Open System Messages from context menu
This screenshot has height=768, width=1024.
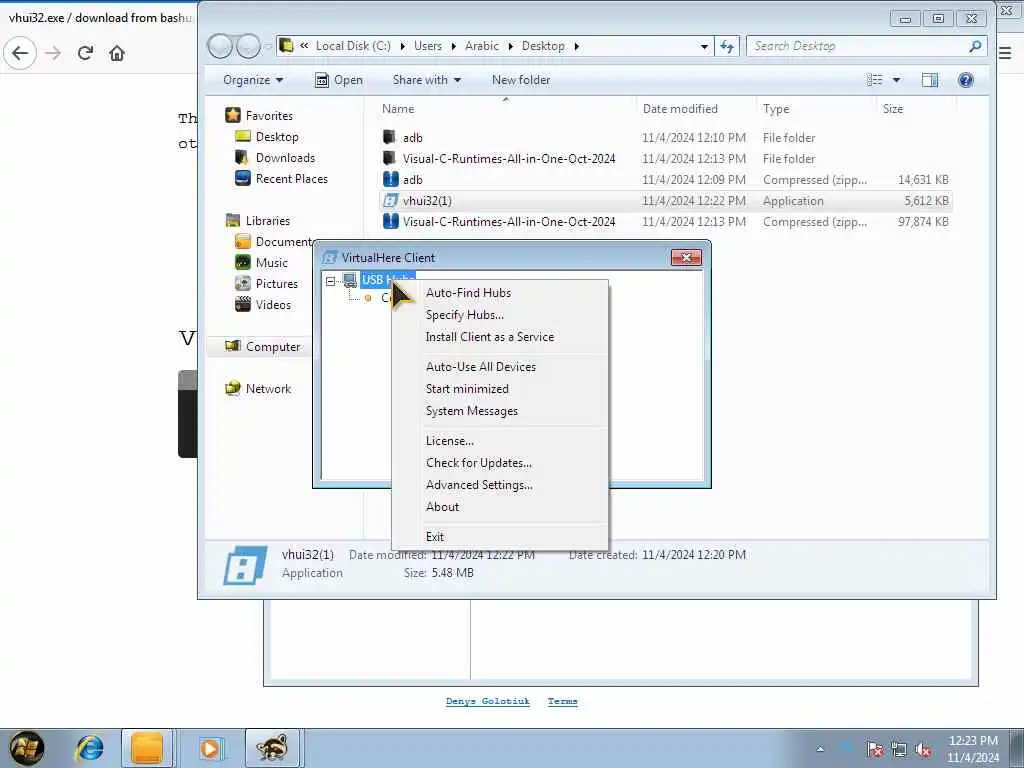pyautogui.click(x=472, y=411)
